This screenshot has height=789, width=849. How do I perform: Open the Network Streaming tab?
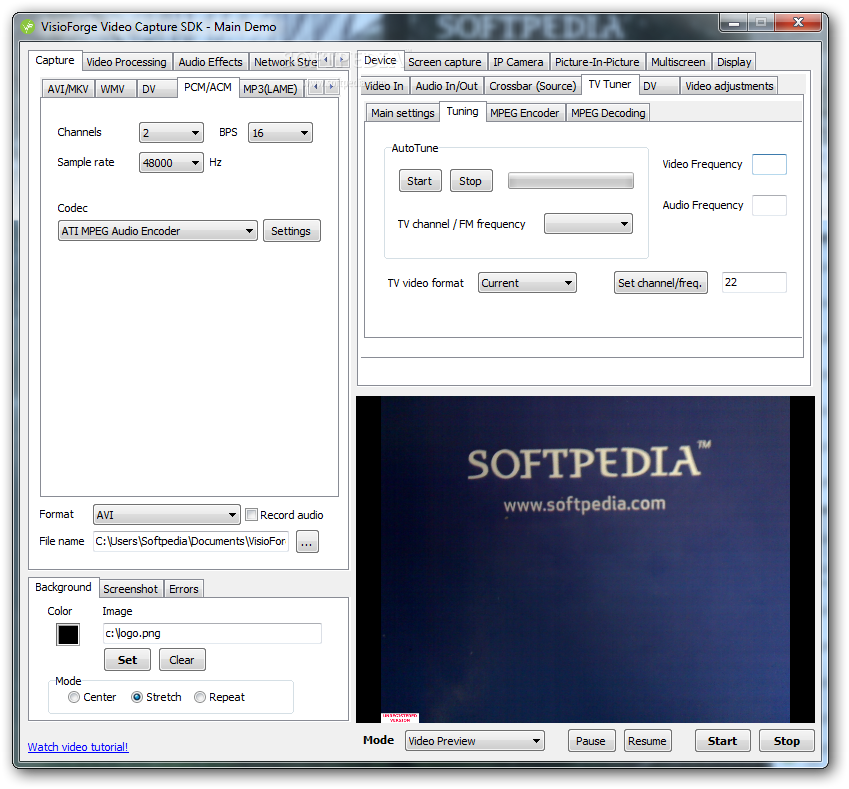(x=285, y=62)
